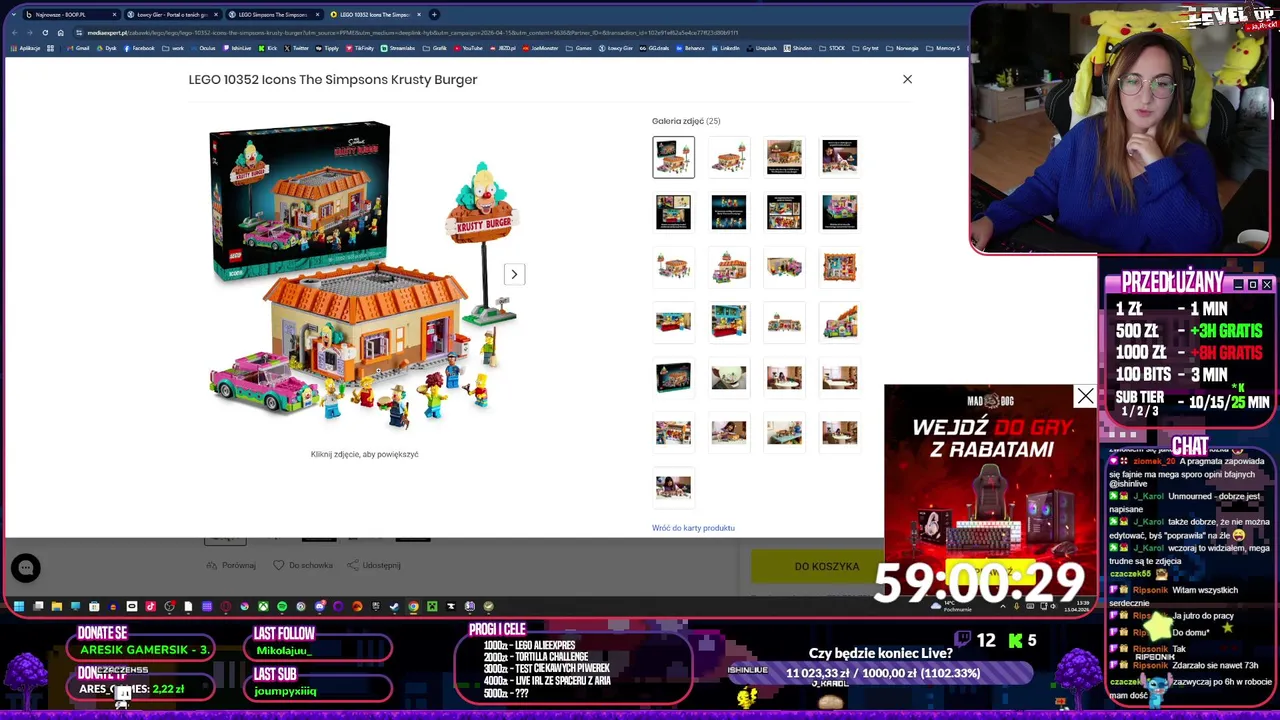Open the Shinden bookmark
The image size is (1280, 720).
[798, 48]
